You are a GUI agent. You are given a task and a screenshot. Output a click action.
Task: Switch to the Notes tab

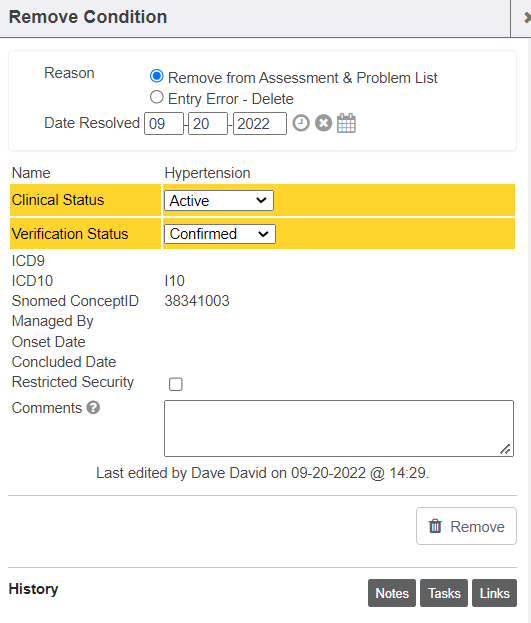[392, 593]
